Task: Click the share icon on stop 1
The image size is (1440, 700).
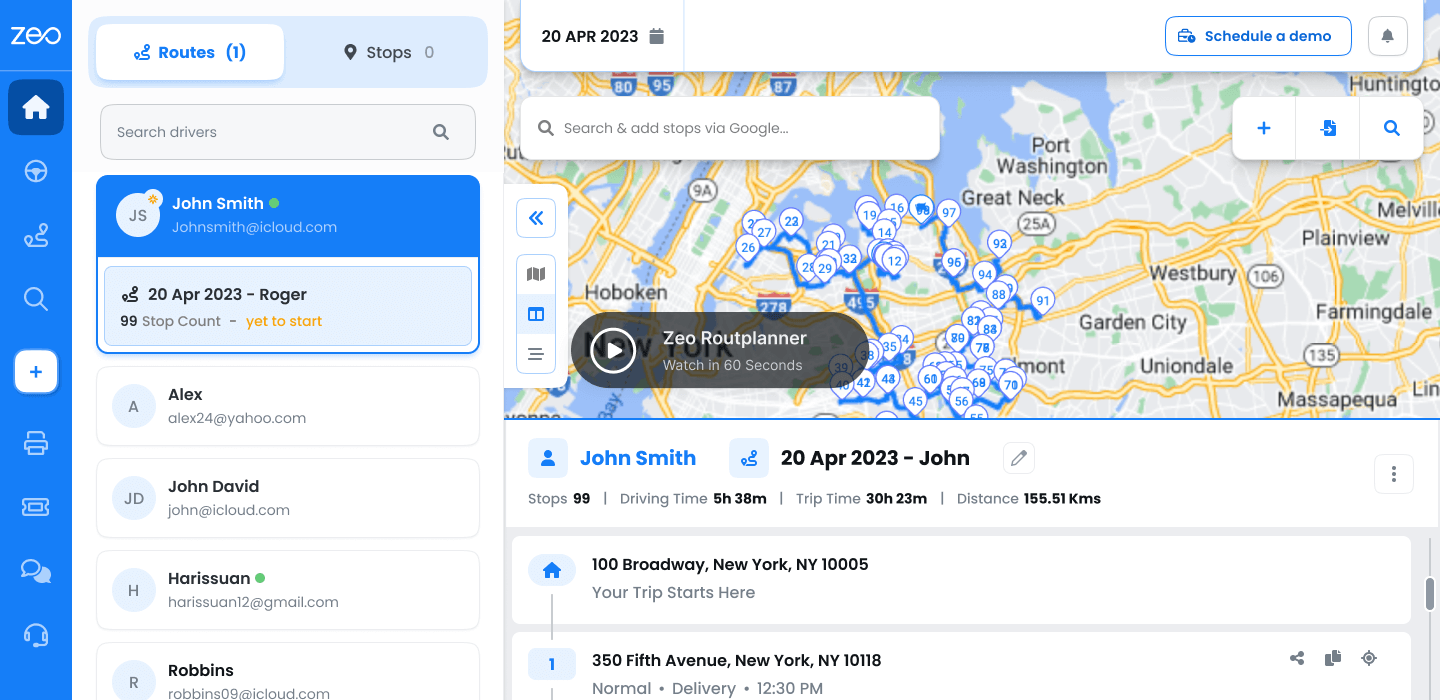Action: [x=1297, y=658]
